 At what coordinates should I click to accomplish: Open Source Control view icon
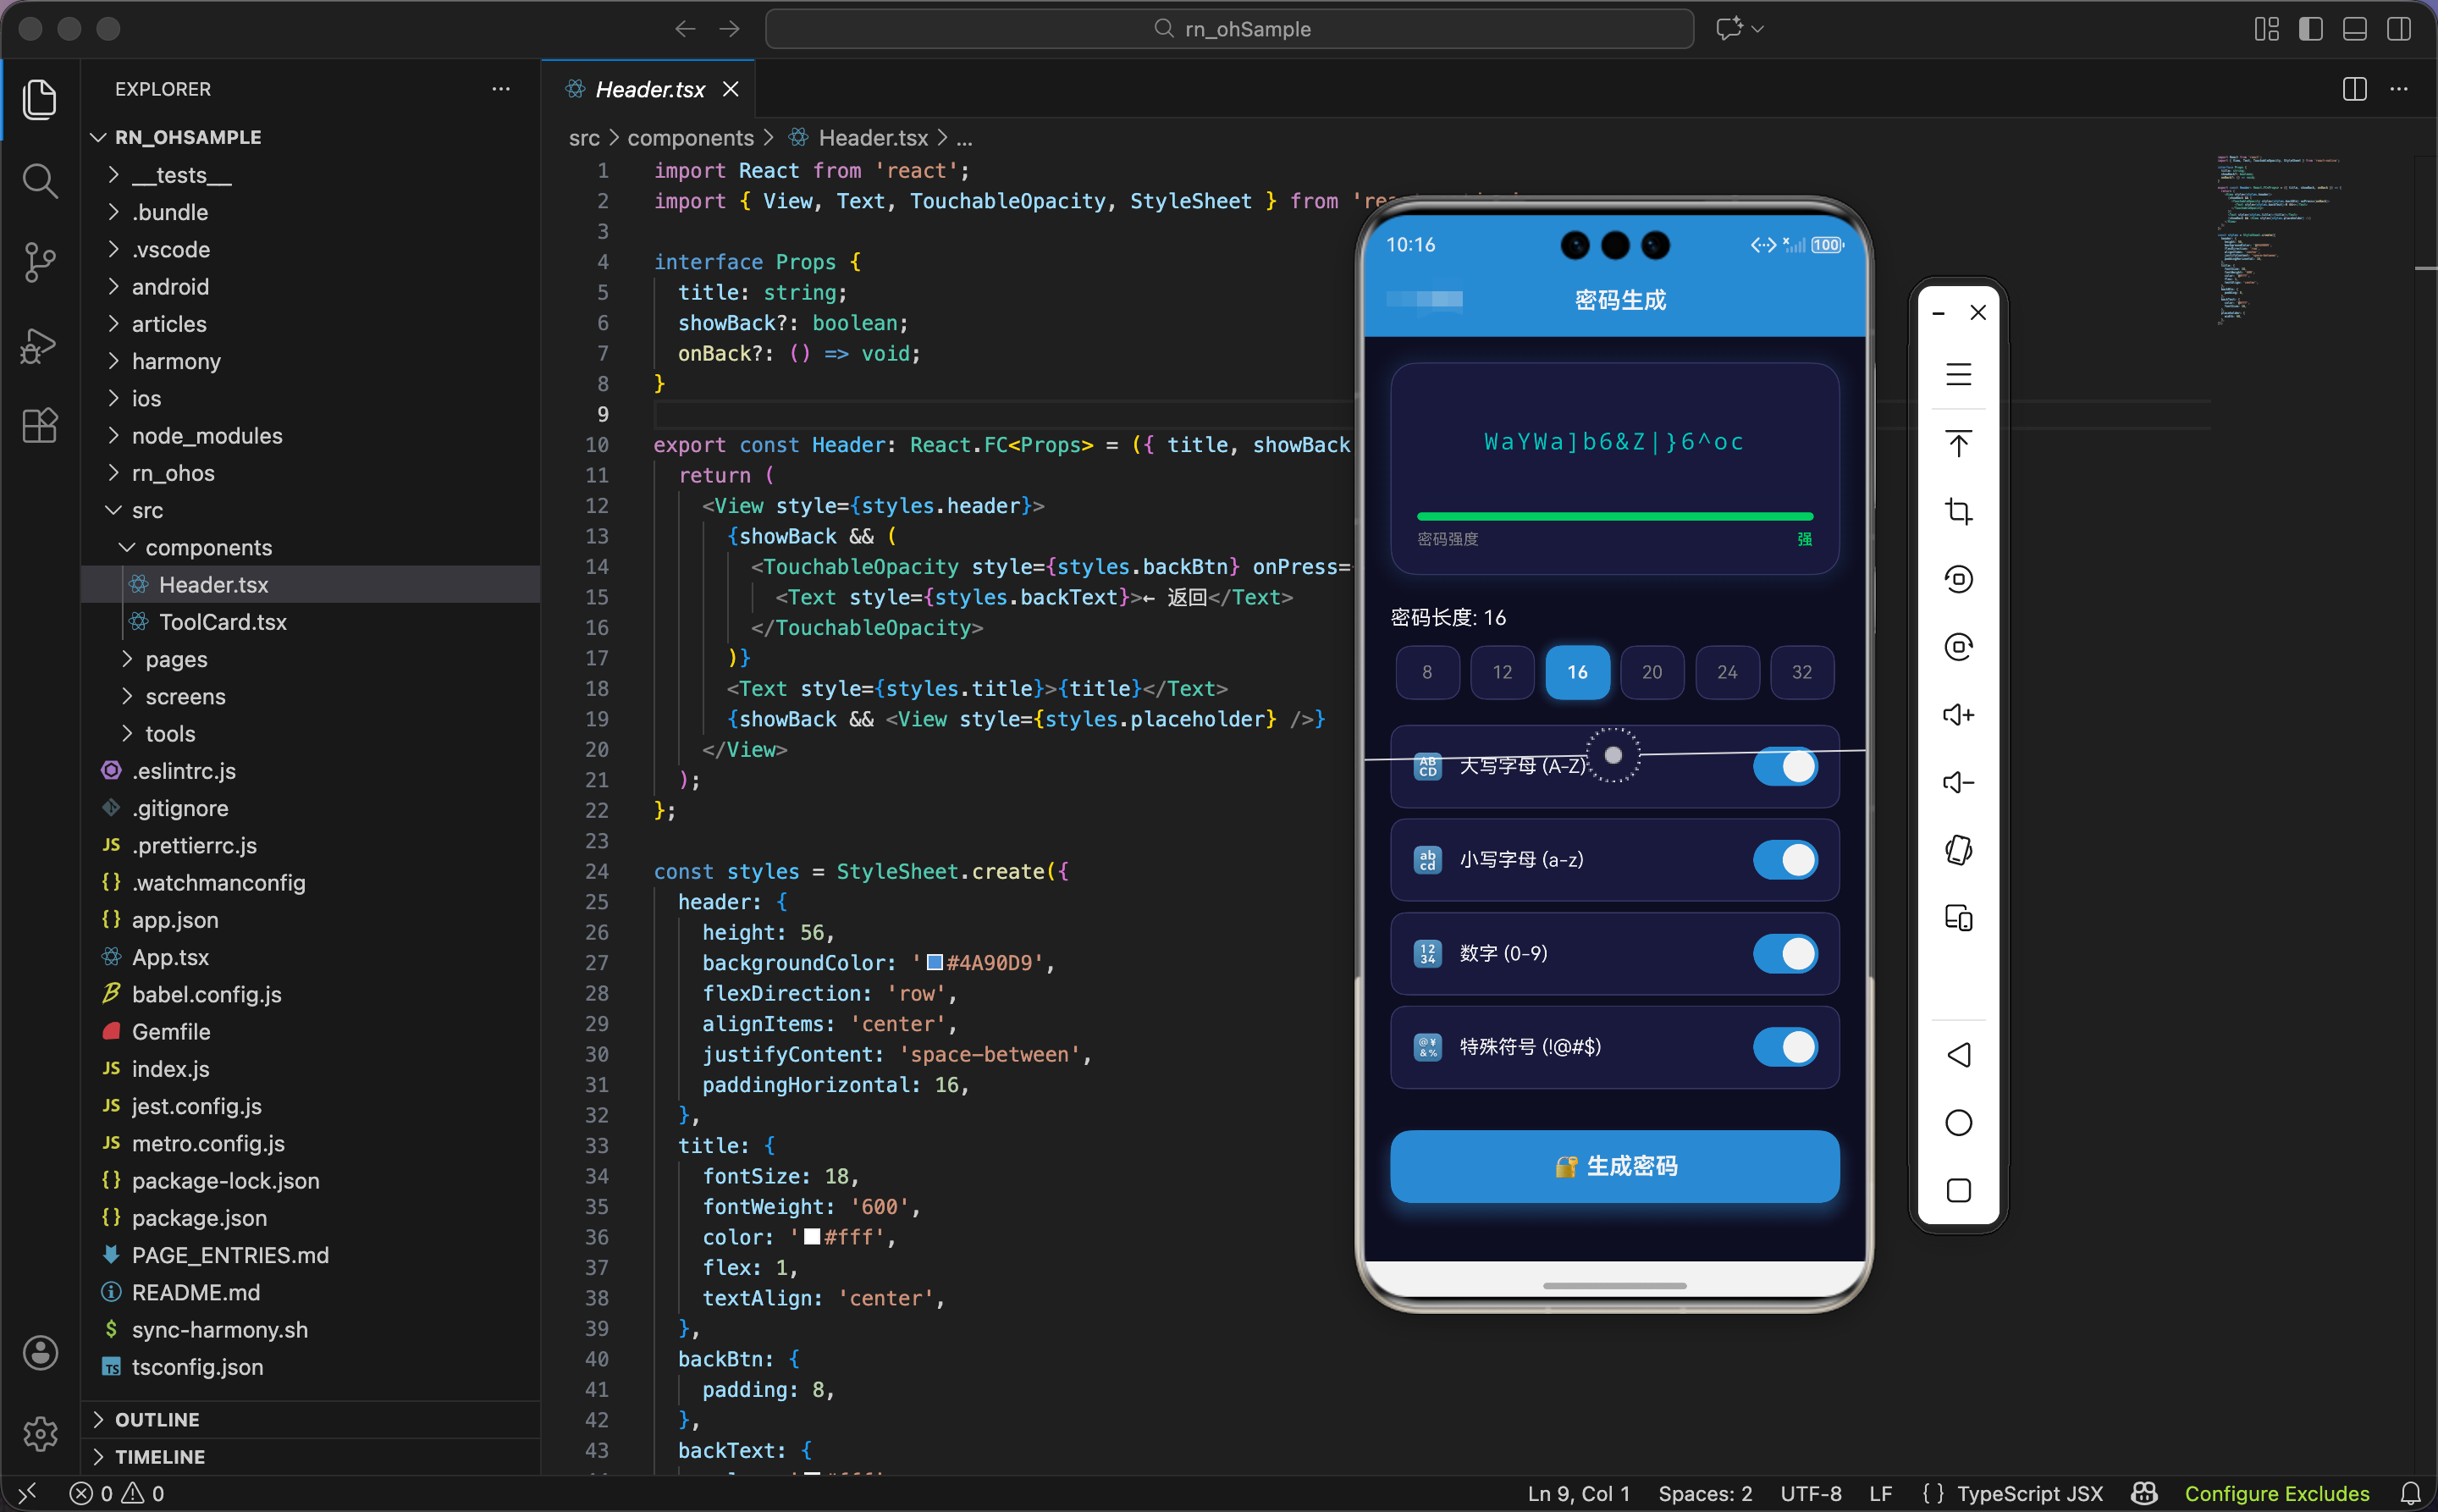[x=40, y=262]
